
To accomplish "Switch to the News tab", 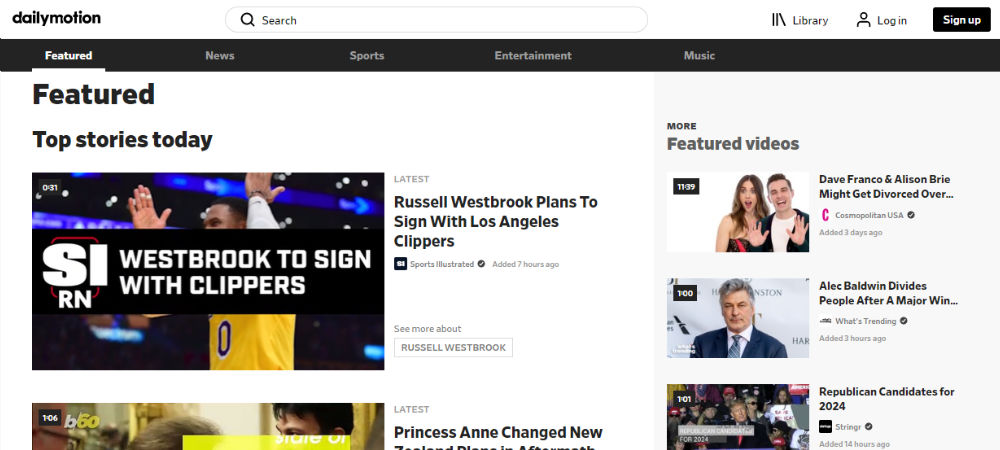I will [219, 55].
